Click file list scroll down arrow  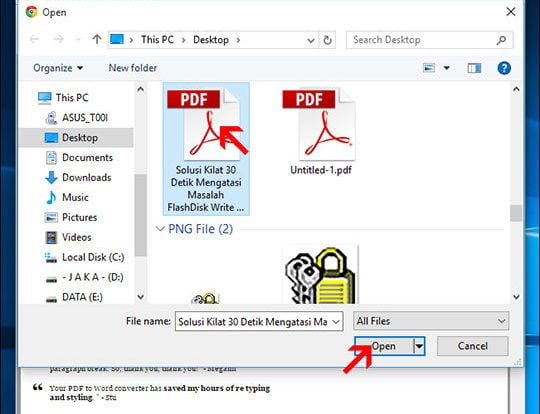click(x=516, y=297)
